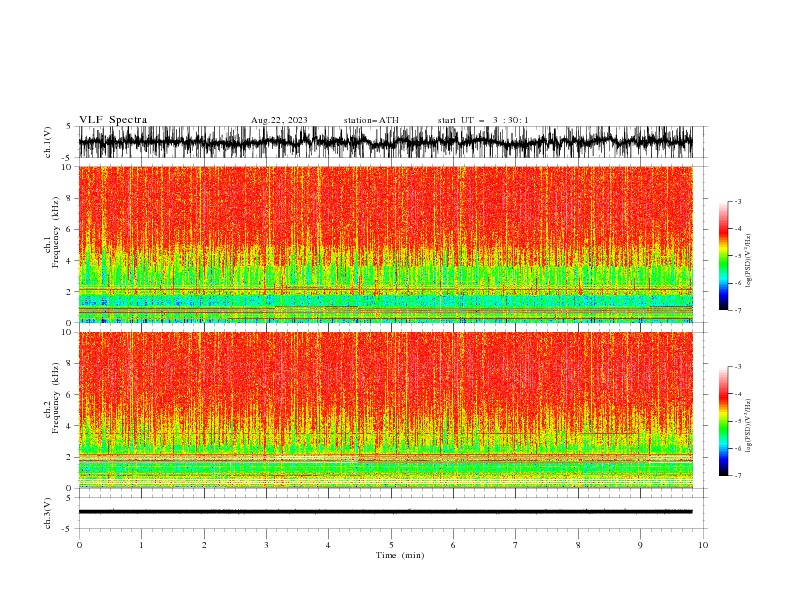The image size is (792, 612).
Task: Click the '8' kHz tick on ch.1 axis
Action: point(70,198)
